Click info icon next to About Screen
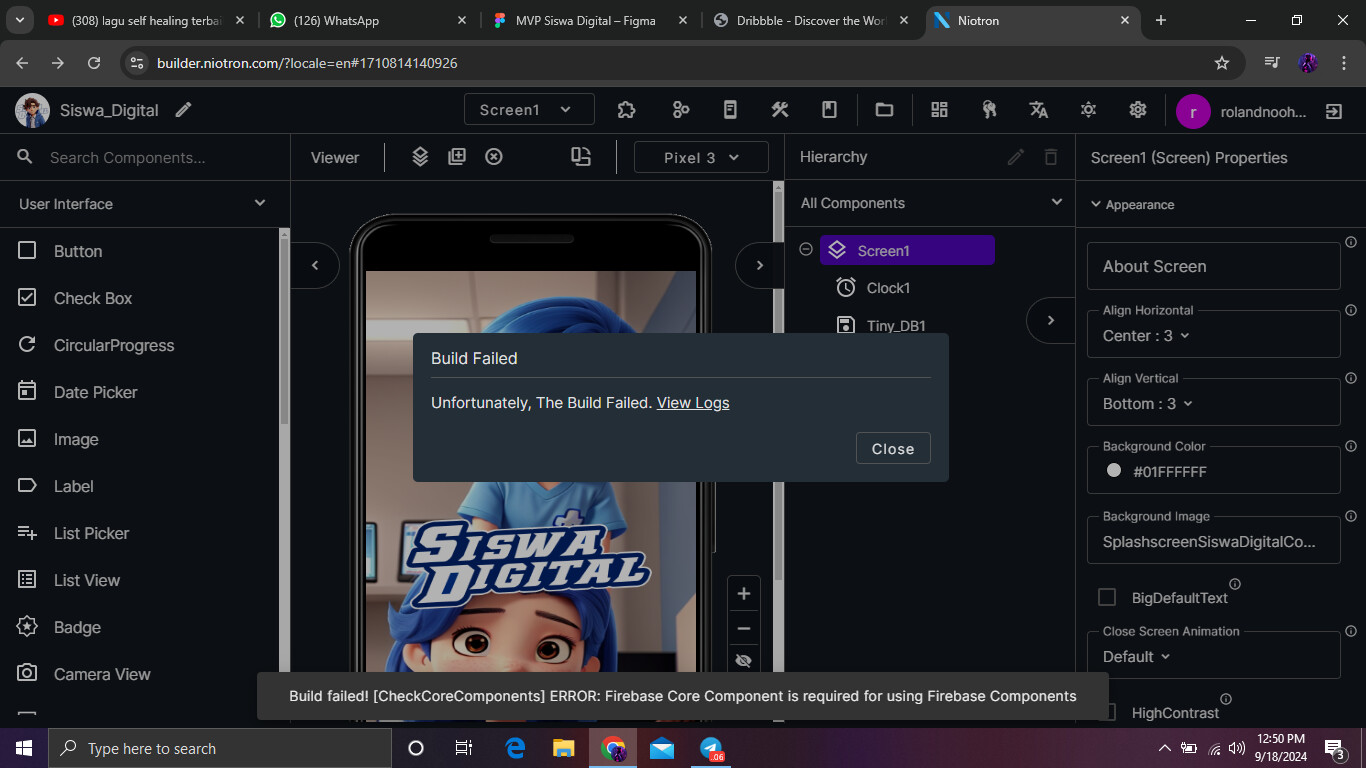1366x768 pixels. 1351,243
